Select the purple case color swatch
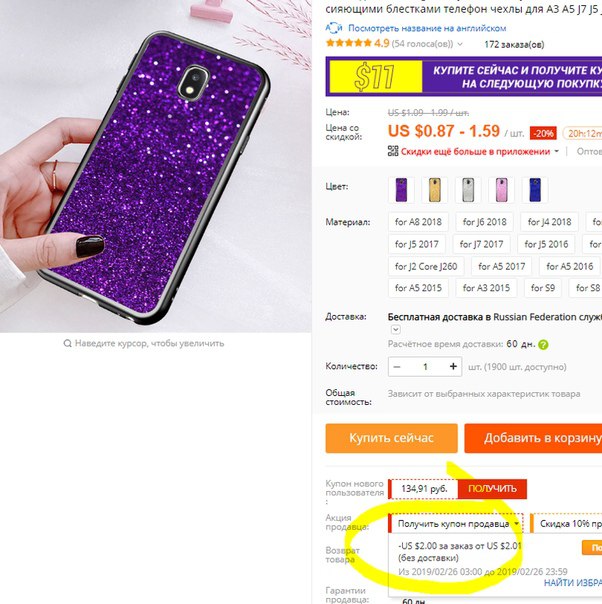Image resolution: width=602 pixels, height=604 pixels. (401, 190)
